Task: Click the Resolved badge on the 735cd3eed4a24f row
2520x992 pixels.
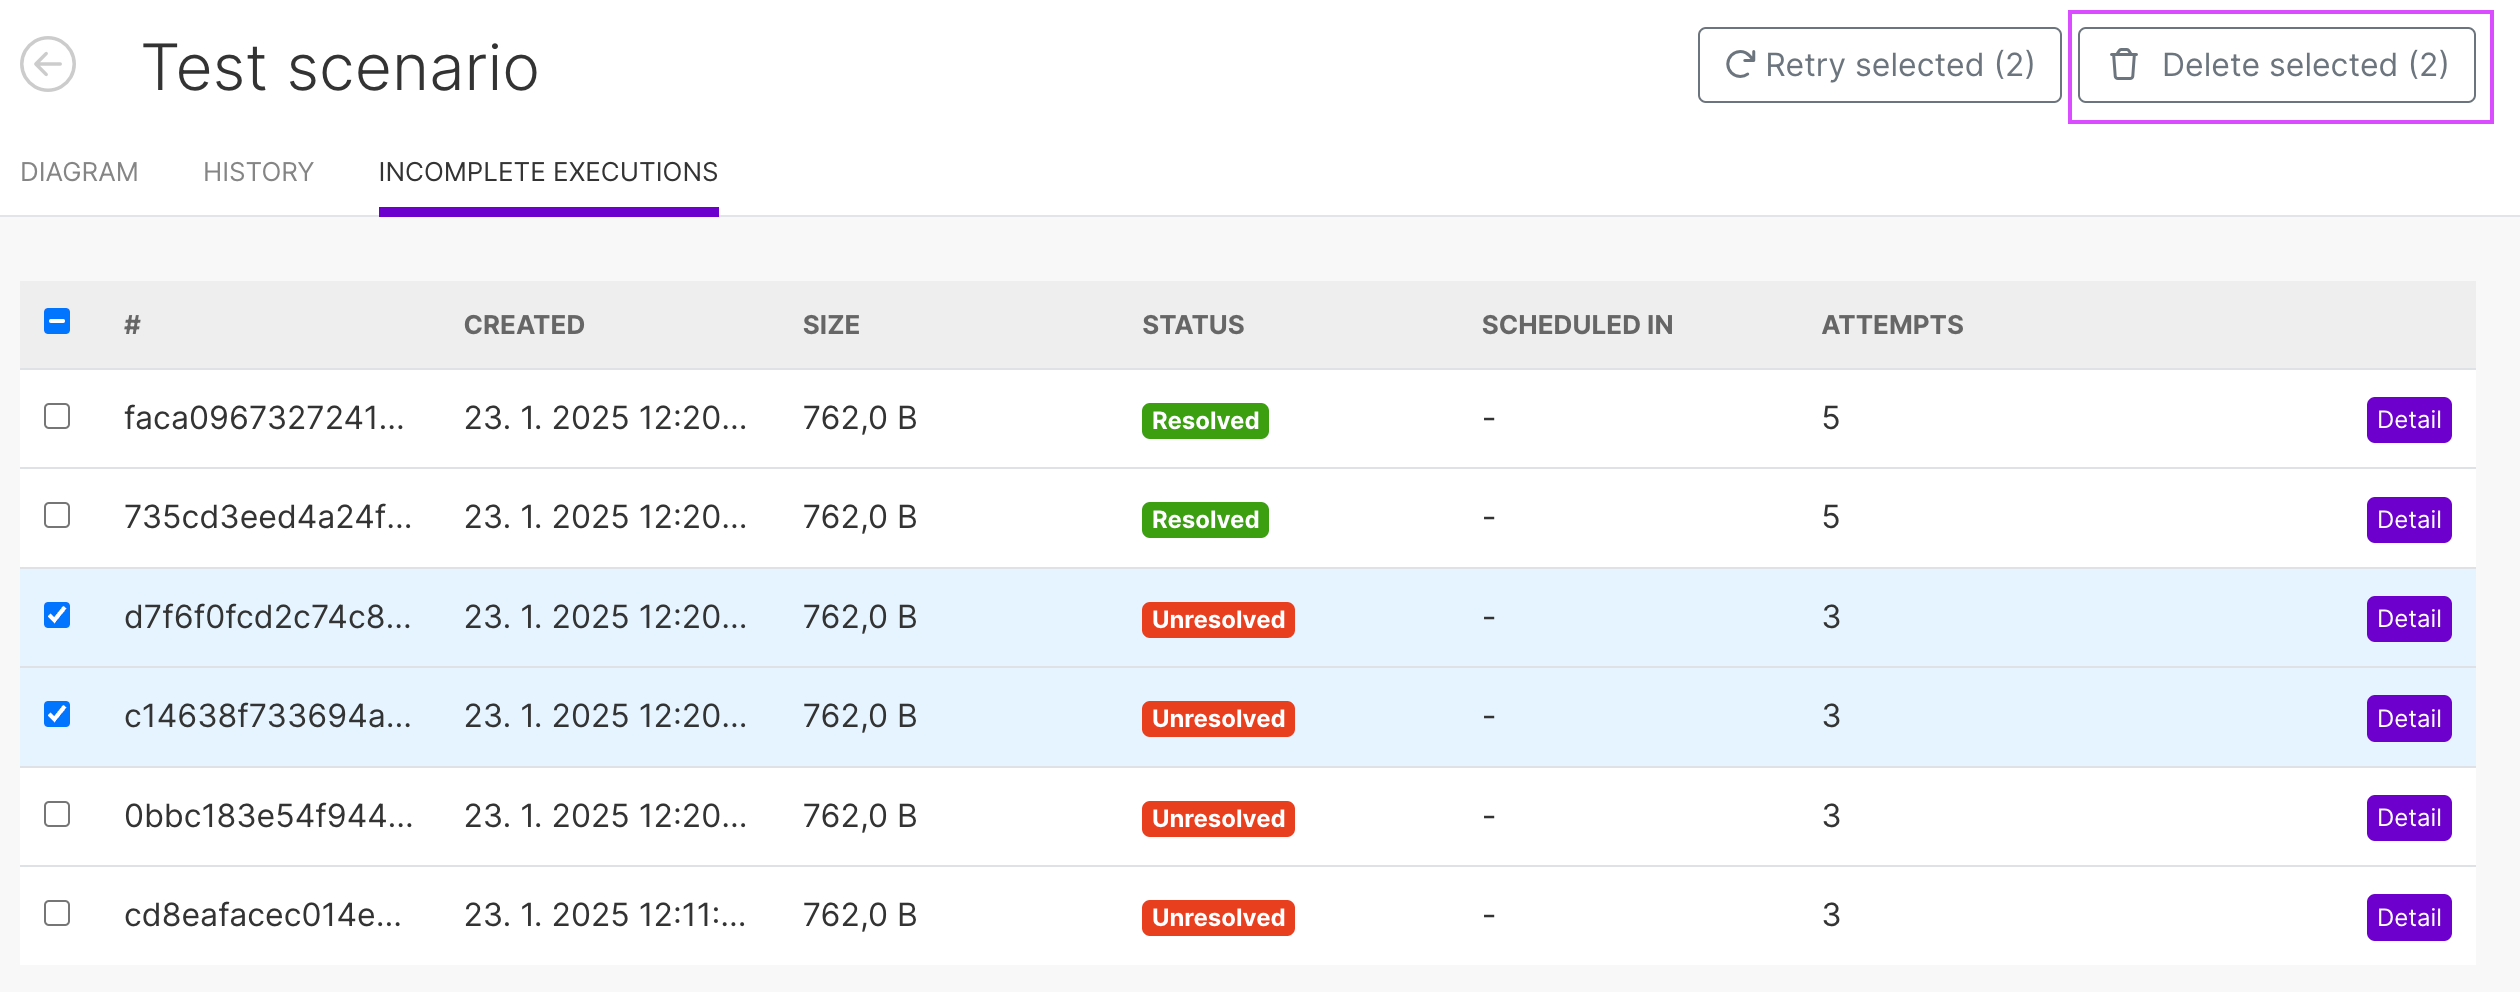Action: coord(1205,520)
